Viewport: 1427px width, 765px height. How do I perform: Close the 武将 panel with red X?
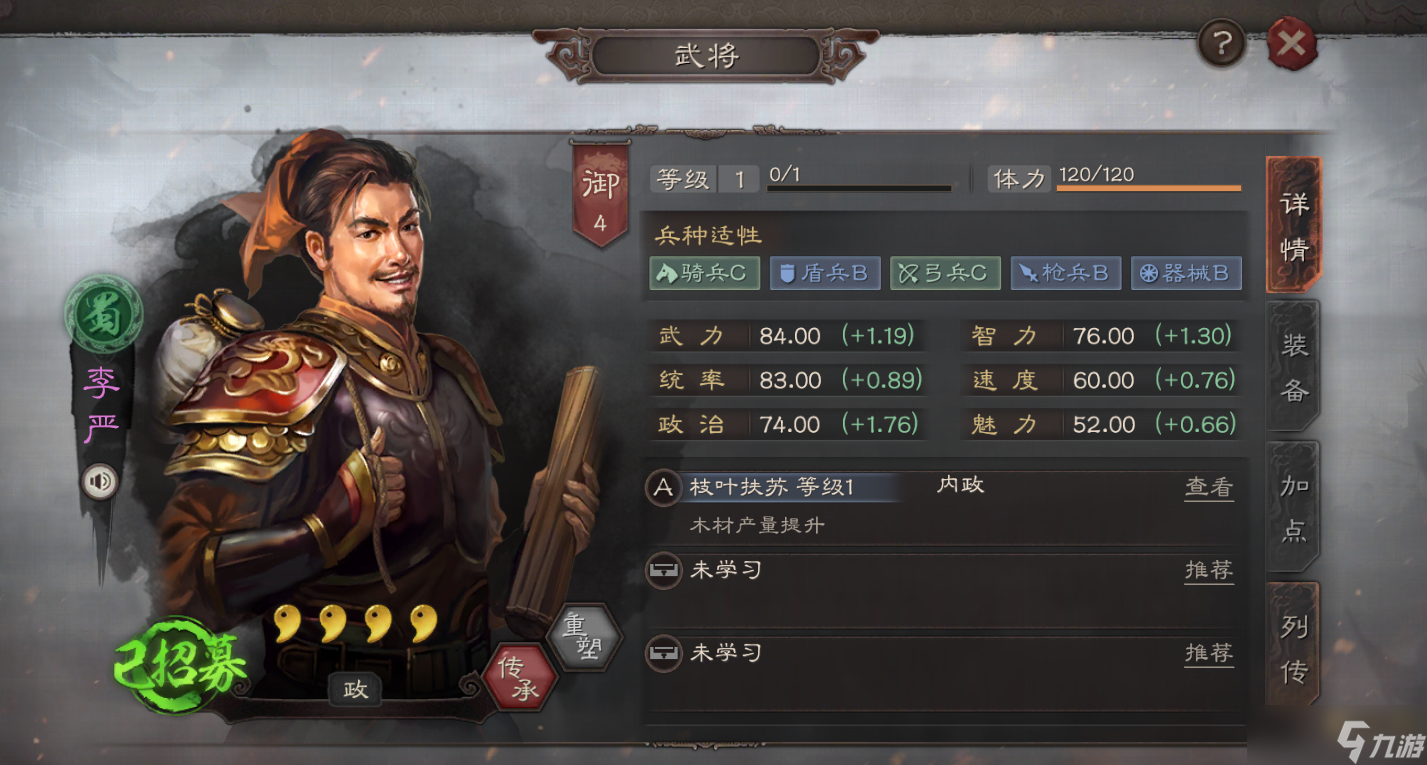pyautogui.click(x=1291, y=44)
